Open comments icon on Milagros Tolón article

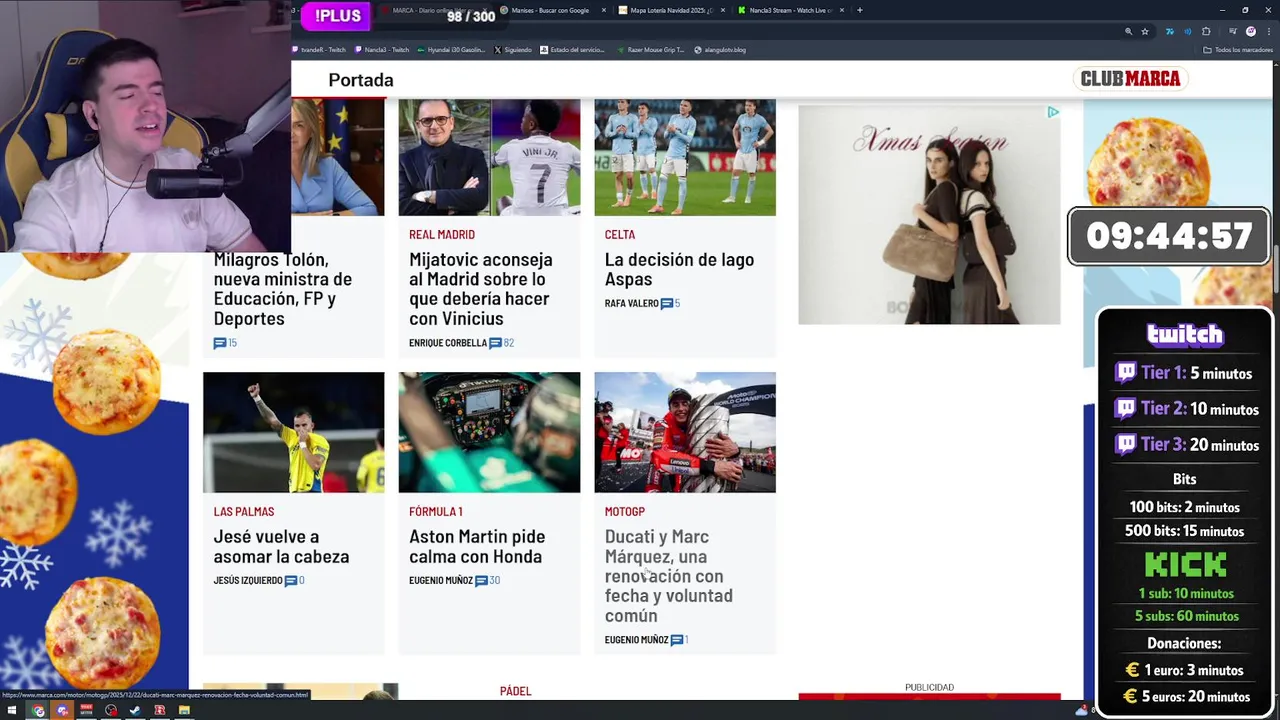click(219, 343)
